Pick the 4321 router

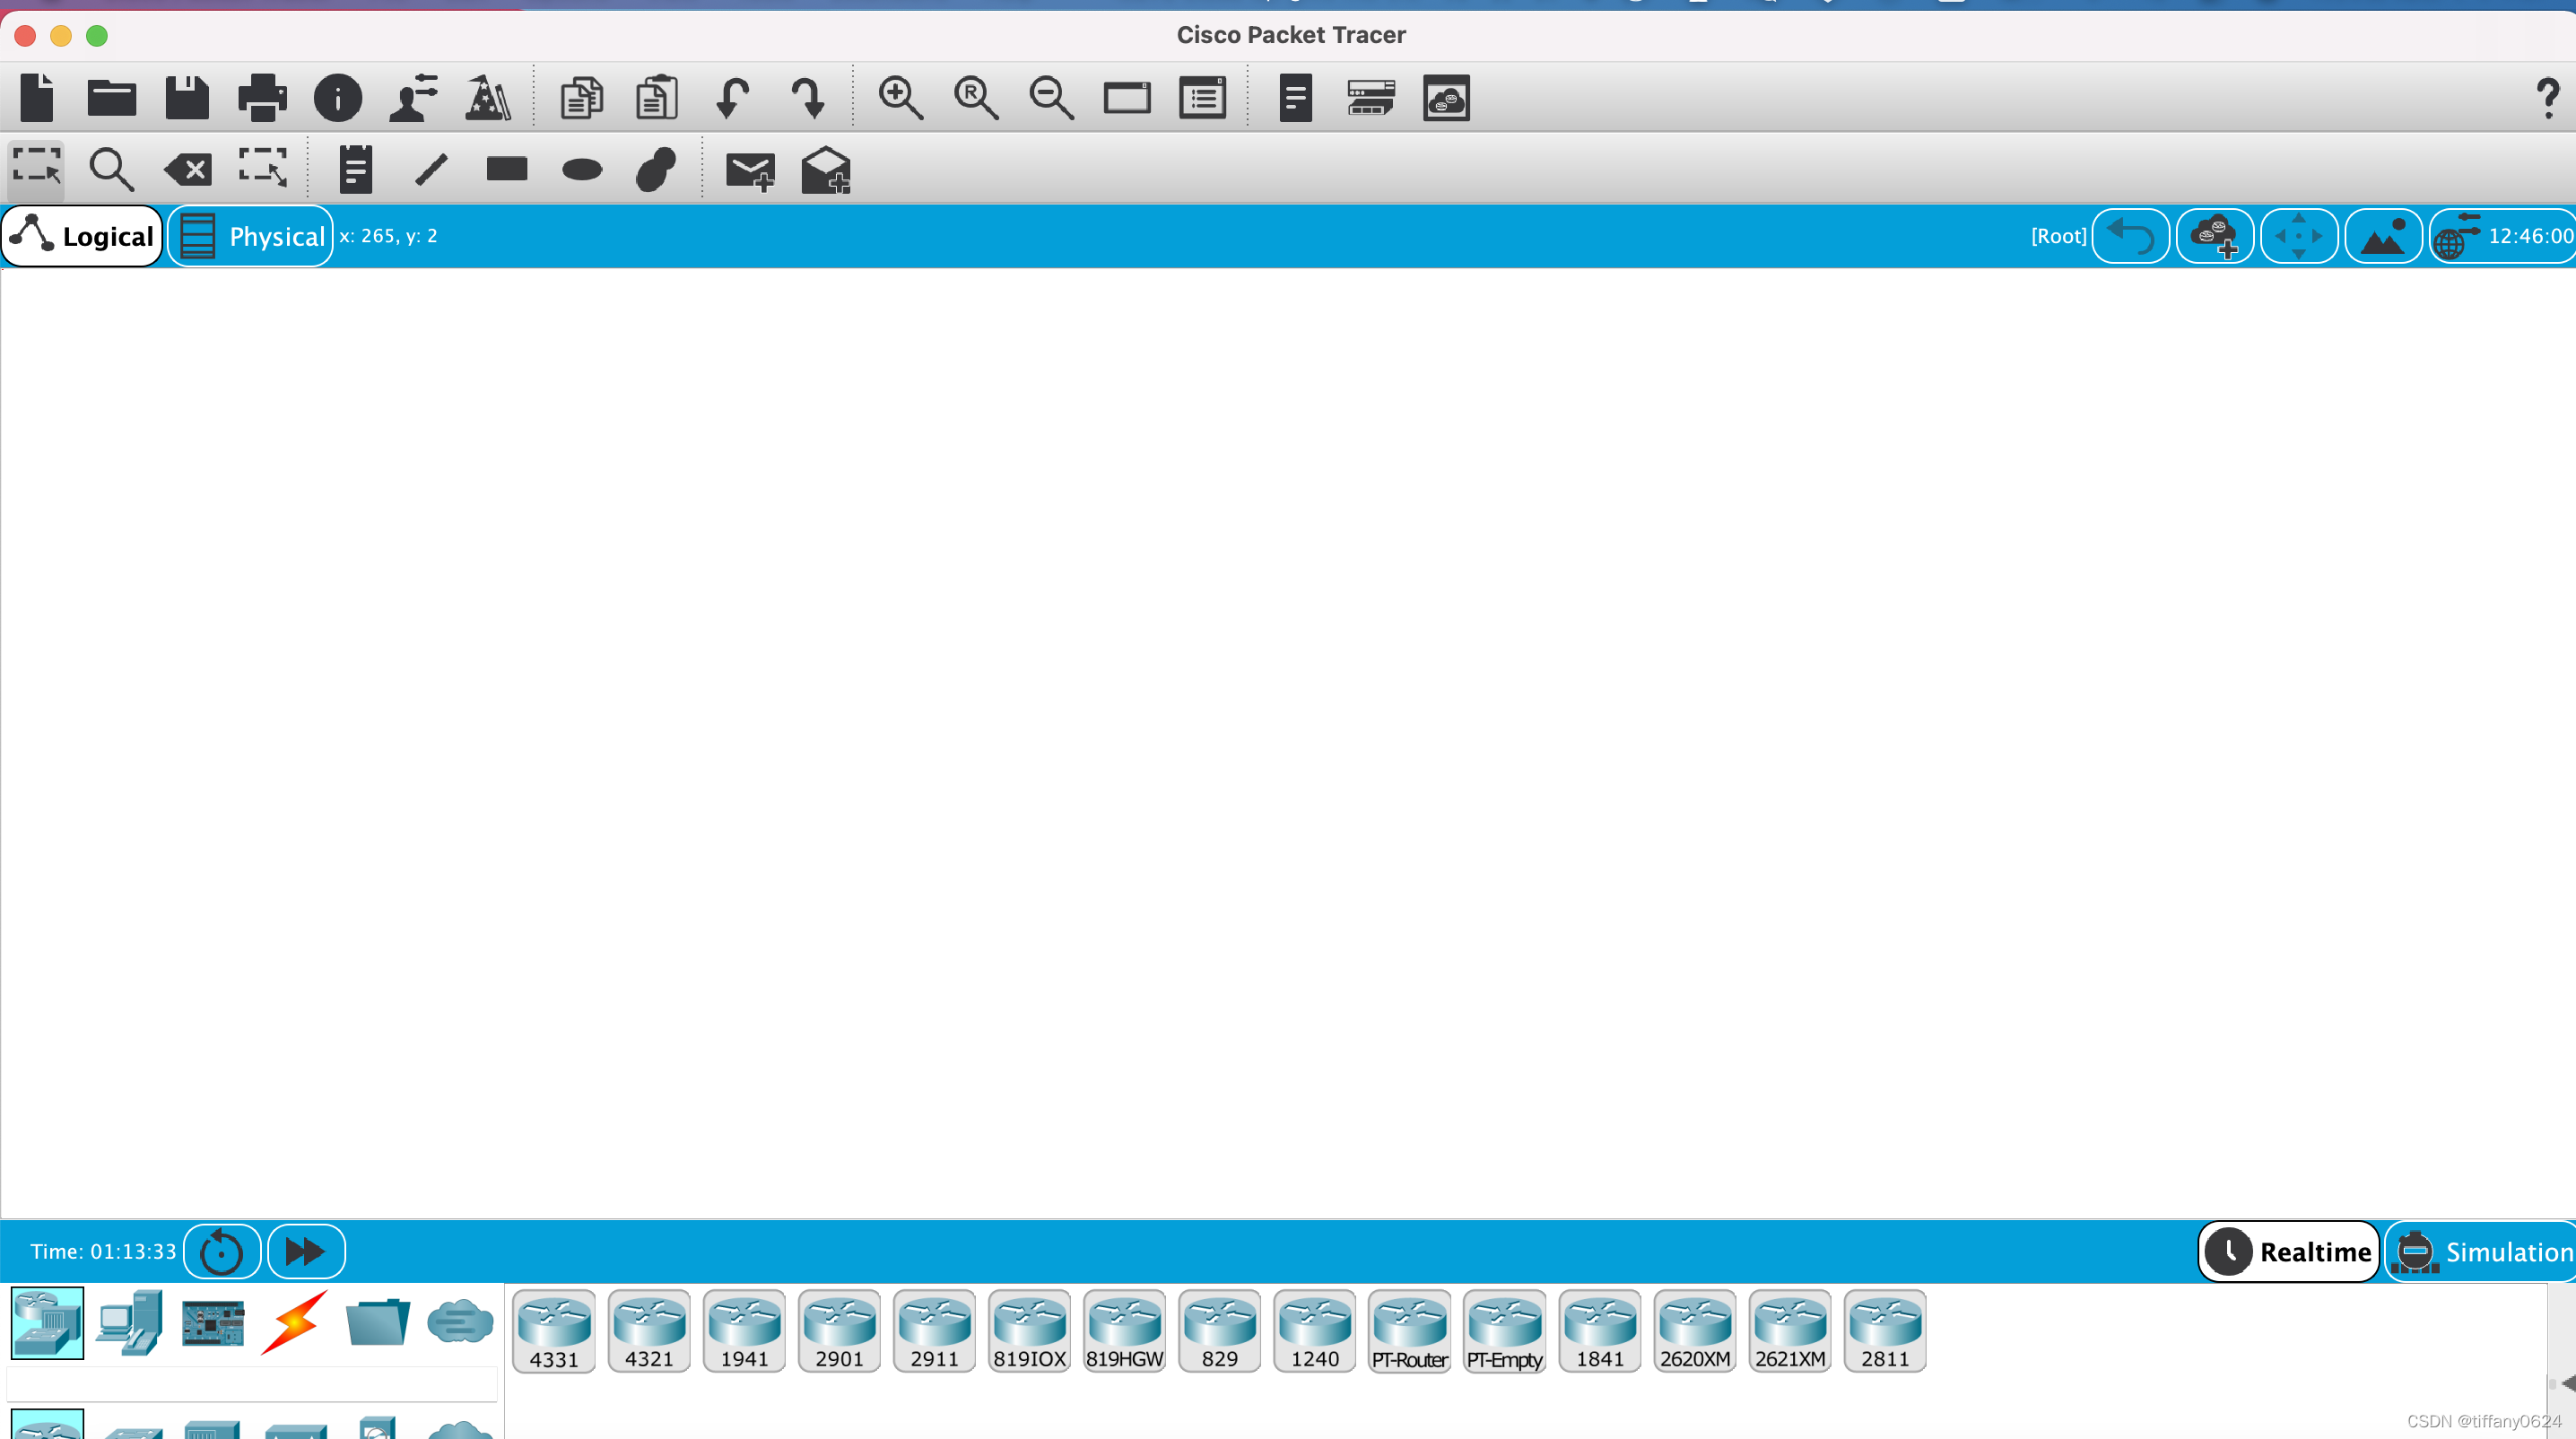click(649, 1331)
